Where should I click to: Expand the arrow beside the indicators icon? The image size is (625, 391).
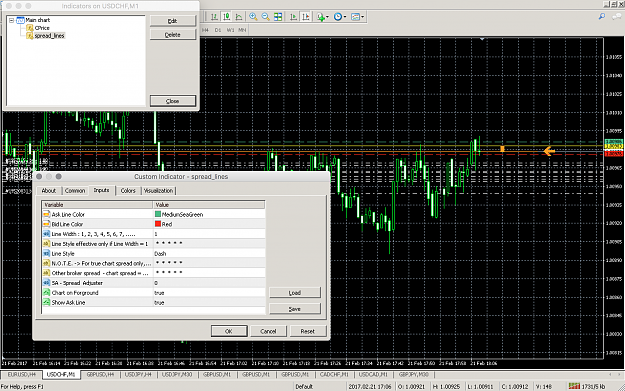(327, 17)
